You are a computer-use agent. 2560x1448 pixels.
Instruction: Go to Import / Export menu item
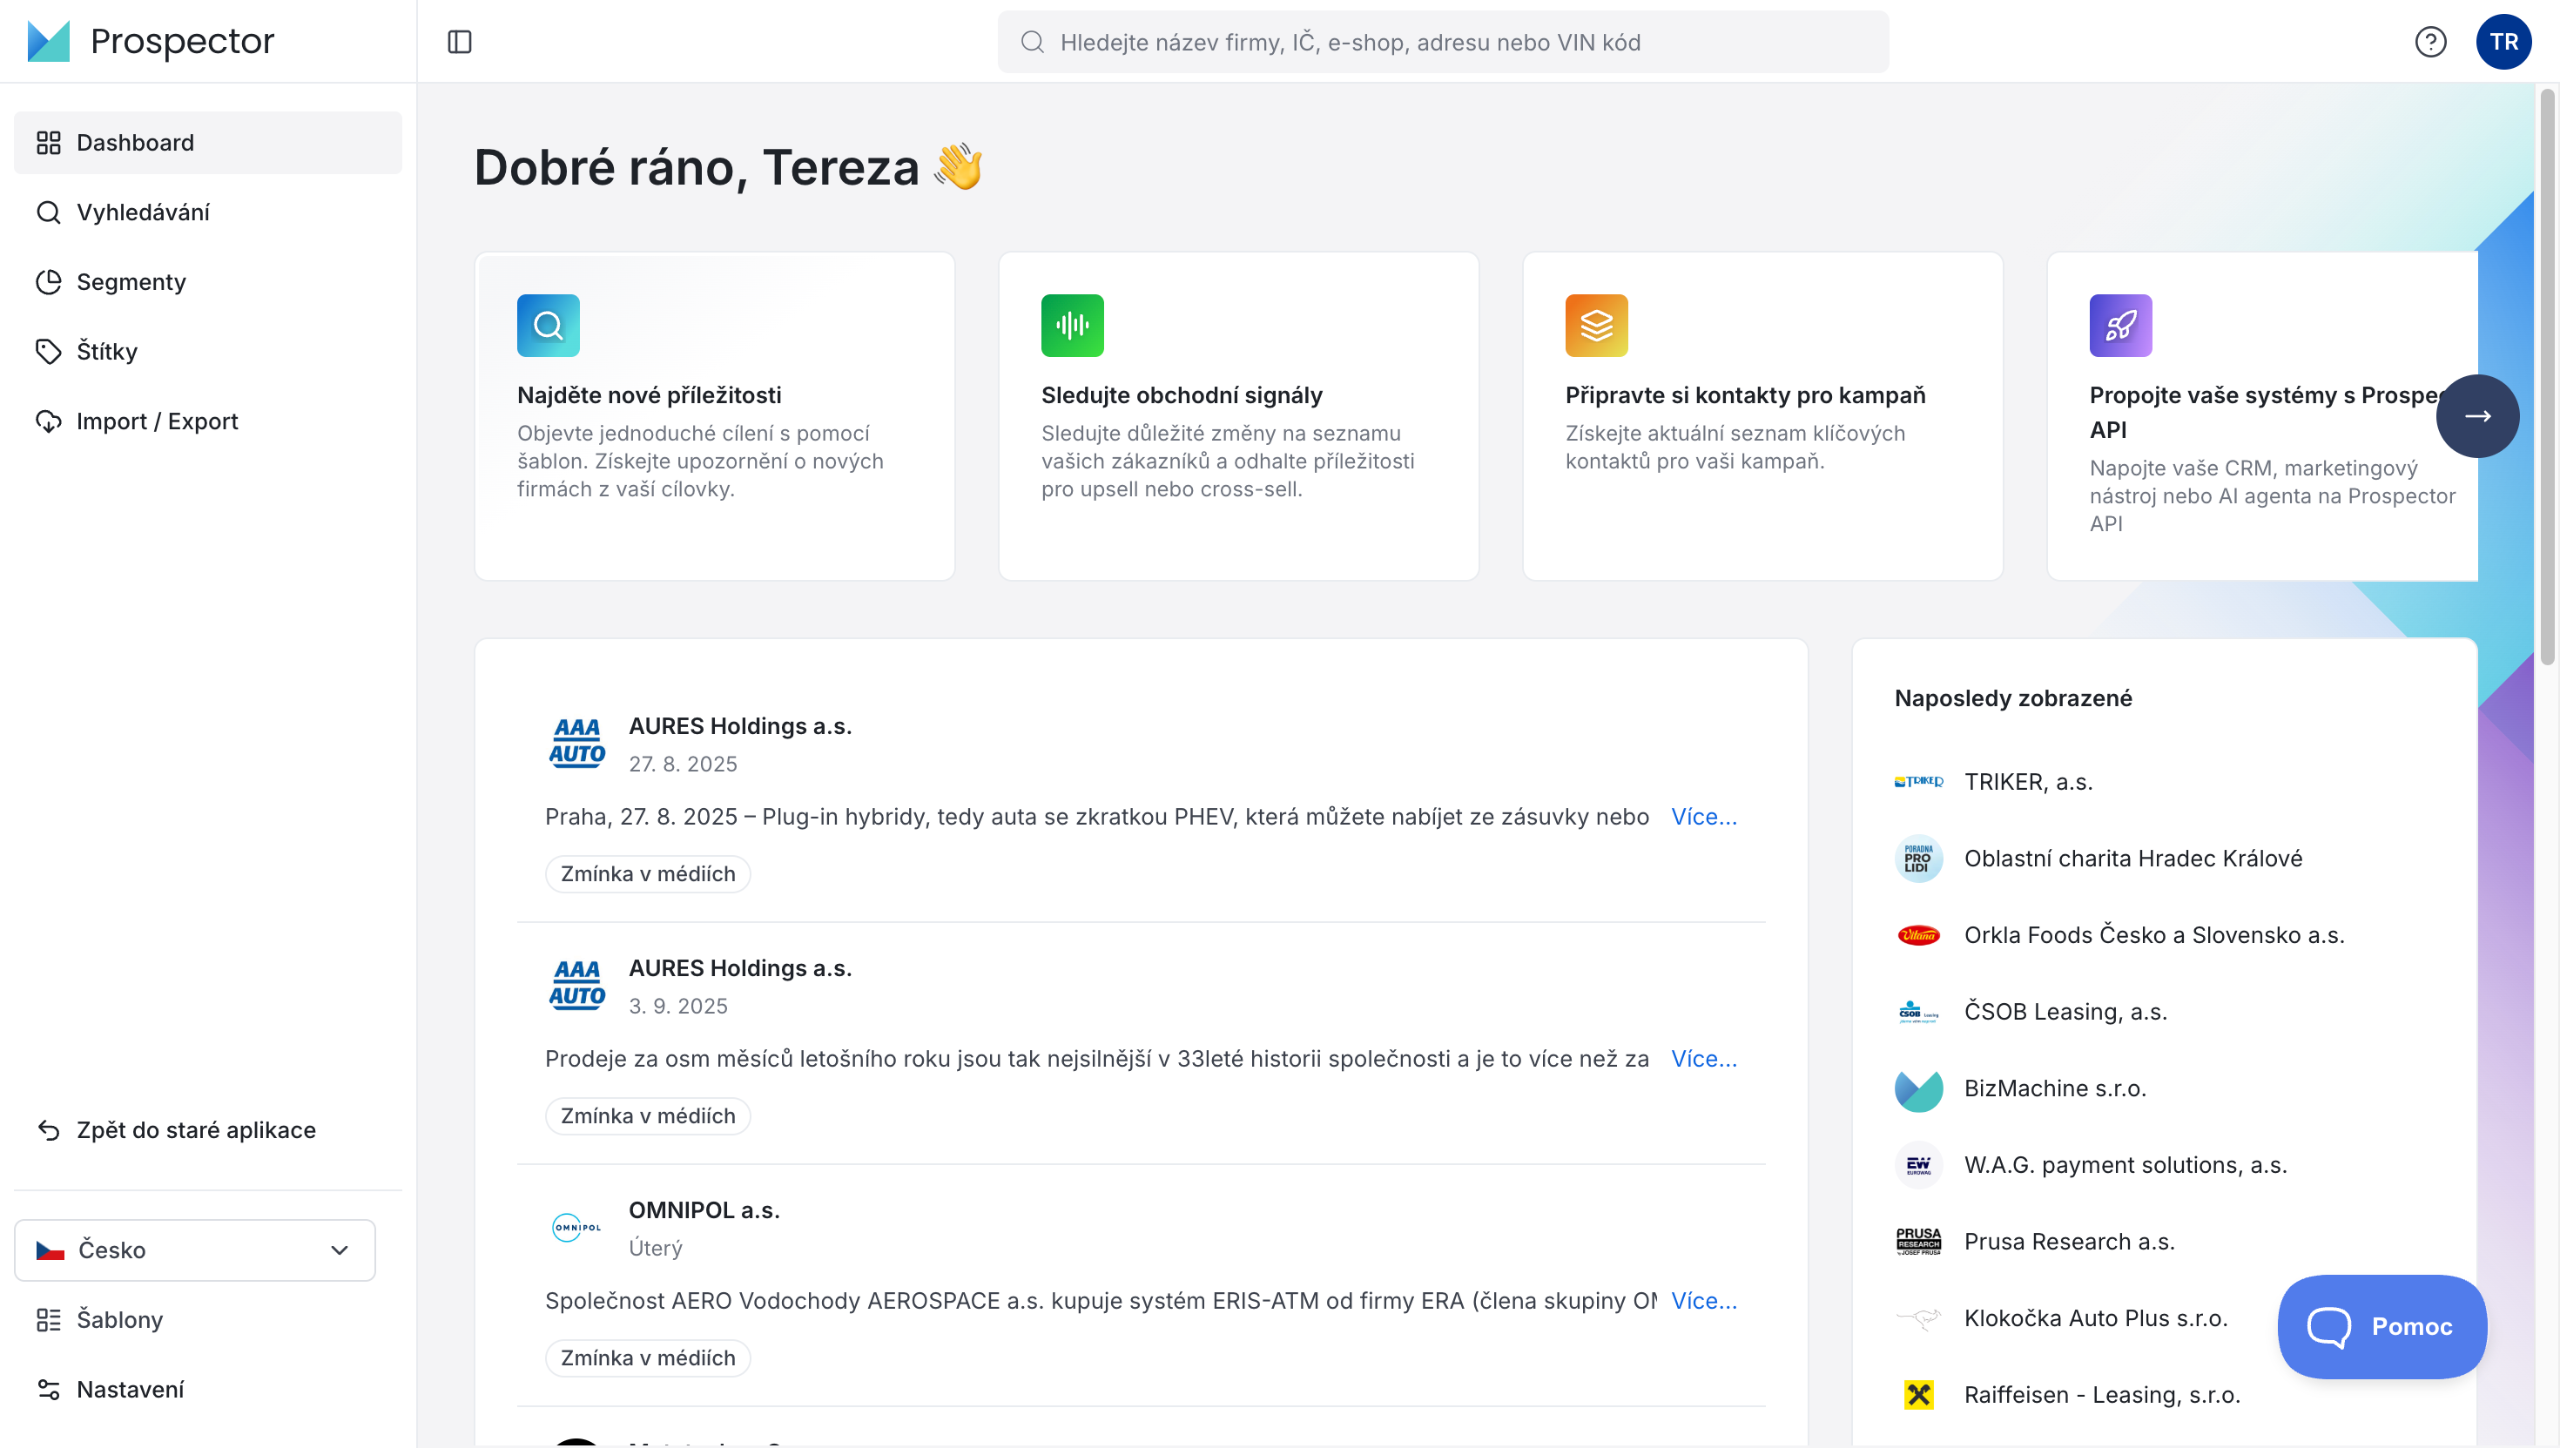coord(157,421)
